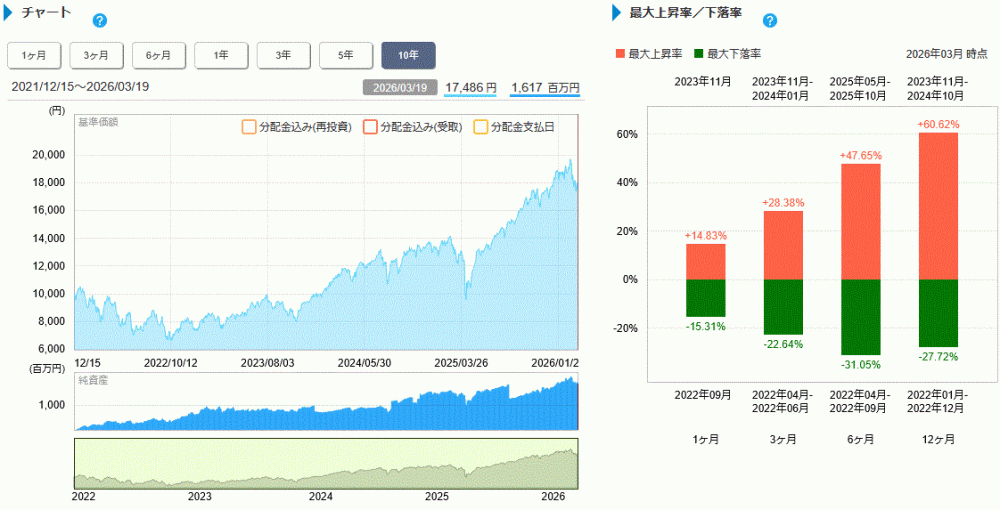Click the -31.05% 6ヶ月 green bar
The width and height of the screenshot is (1000, 510).
pos(860,316)
